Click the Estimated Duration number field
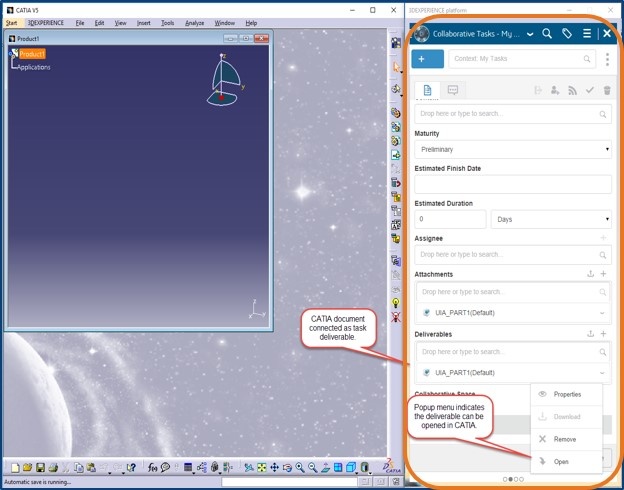Viewport: 624px width, 490px height. click(x=450, y=219)
